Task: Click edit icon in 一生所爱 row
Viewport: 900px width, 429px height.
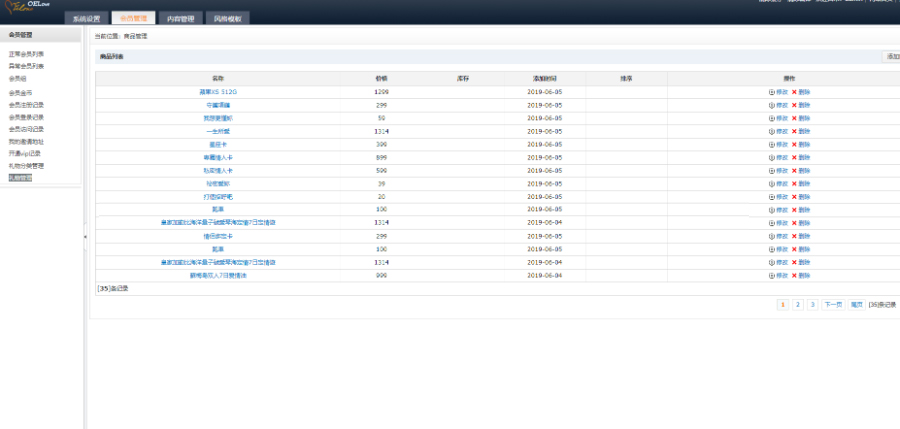Action: [x=771, y=131]
